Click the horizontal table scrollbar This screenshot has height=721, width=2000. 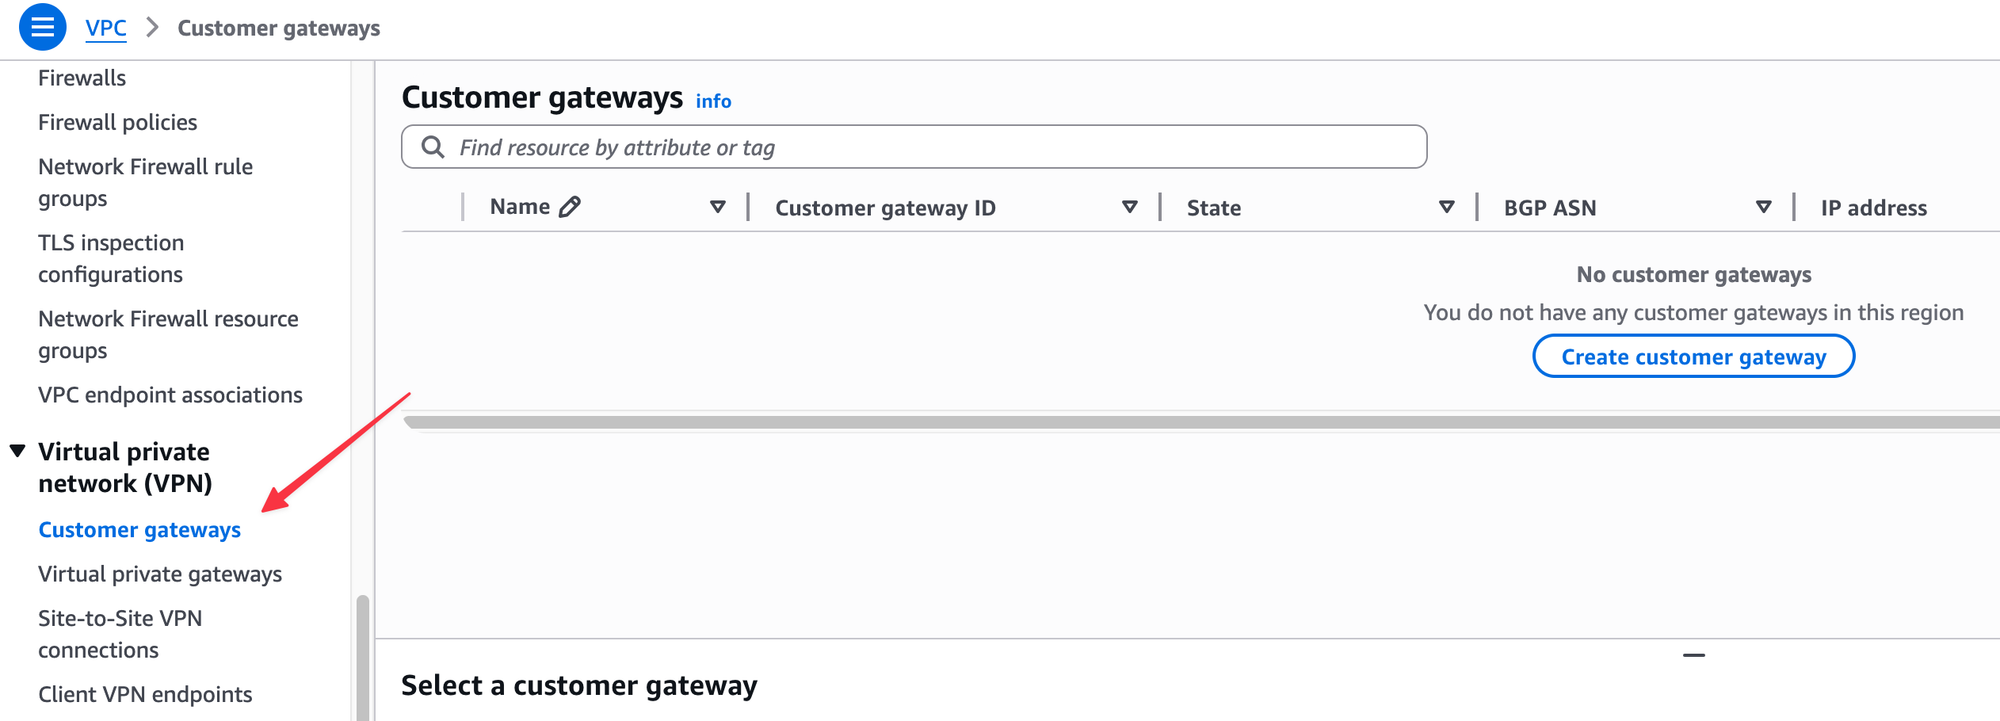coord(1201,422)
